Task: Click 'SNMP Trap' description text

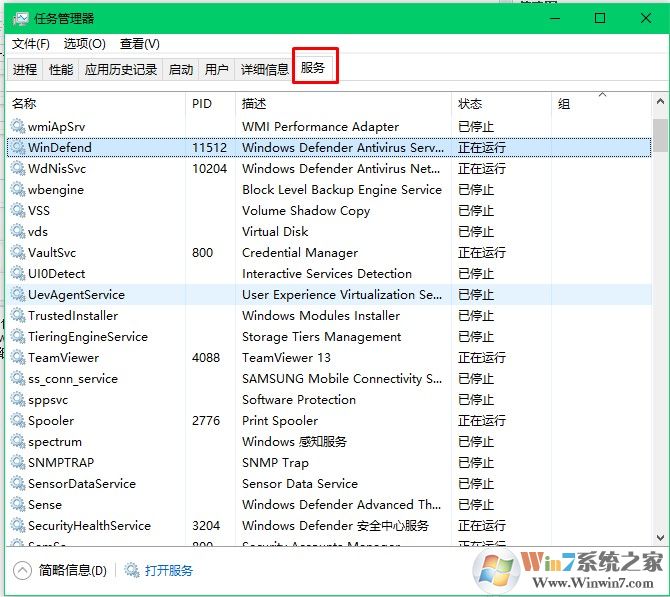Action: (275, 462)
